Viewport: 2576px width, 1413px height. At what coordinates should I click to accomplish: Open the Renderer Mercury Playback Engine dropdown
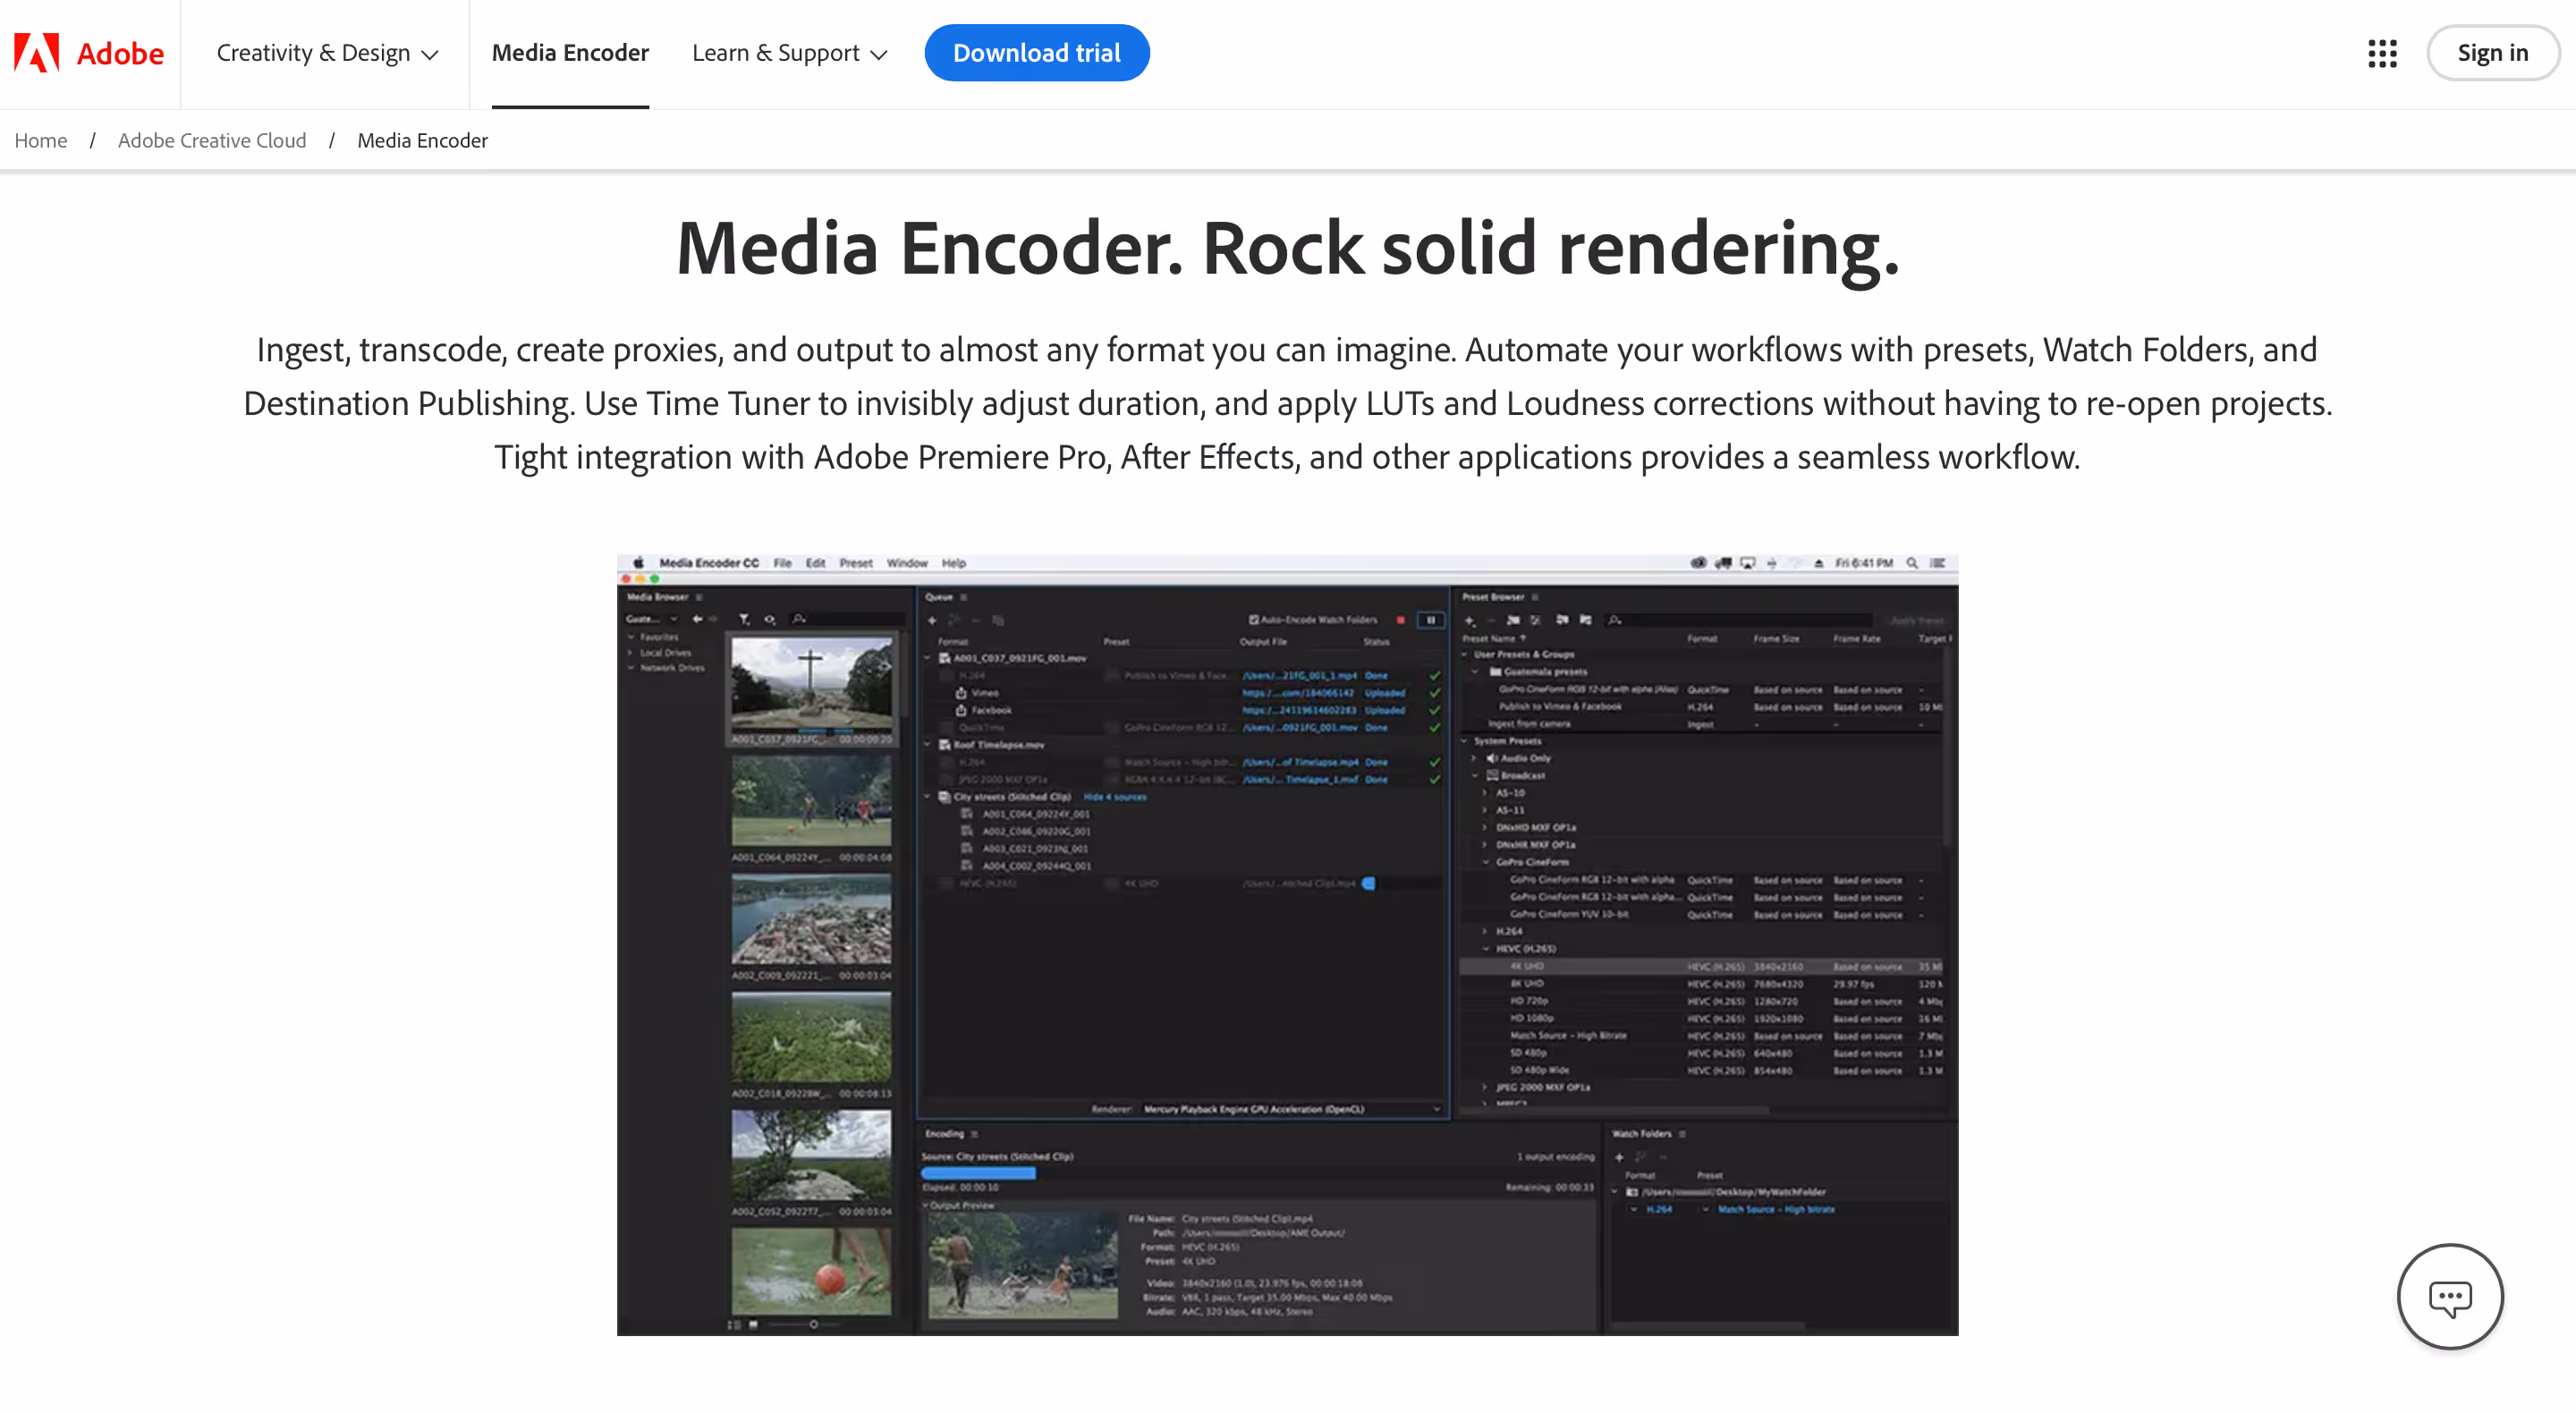(x=1292, y=1109)
